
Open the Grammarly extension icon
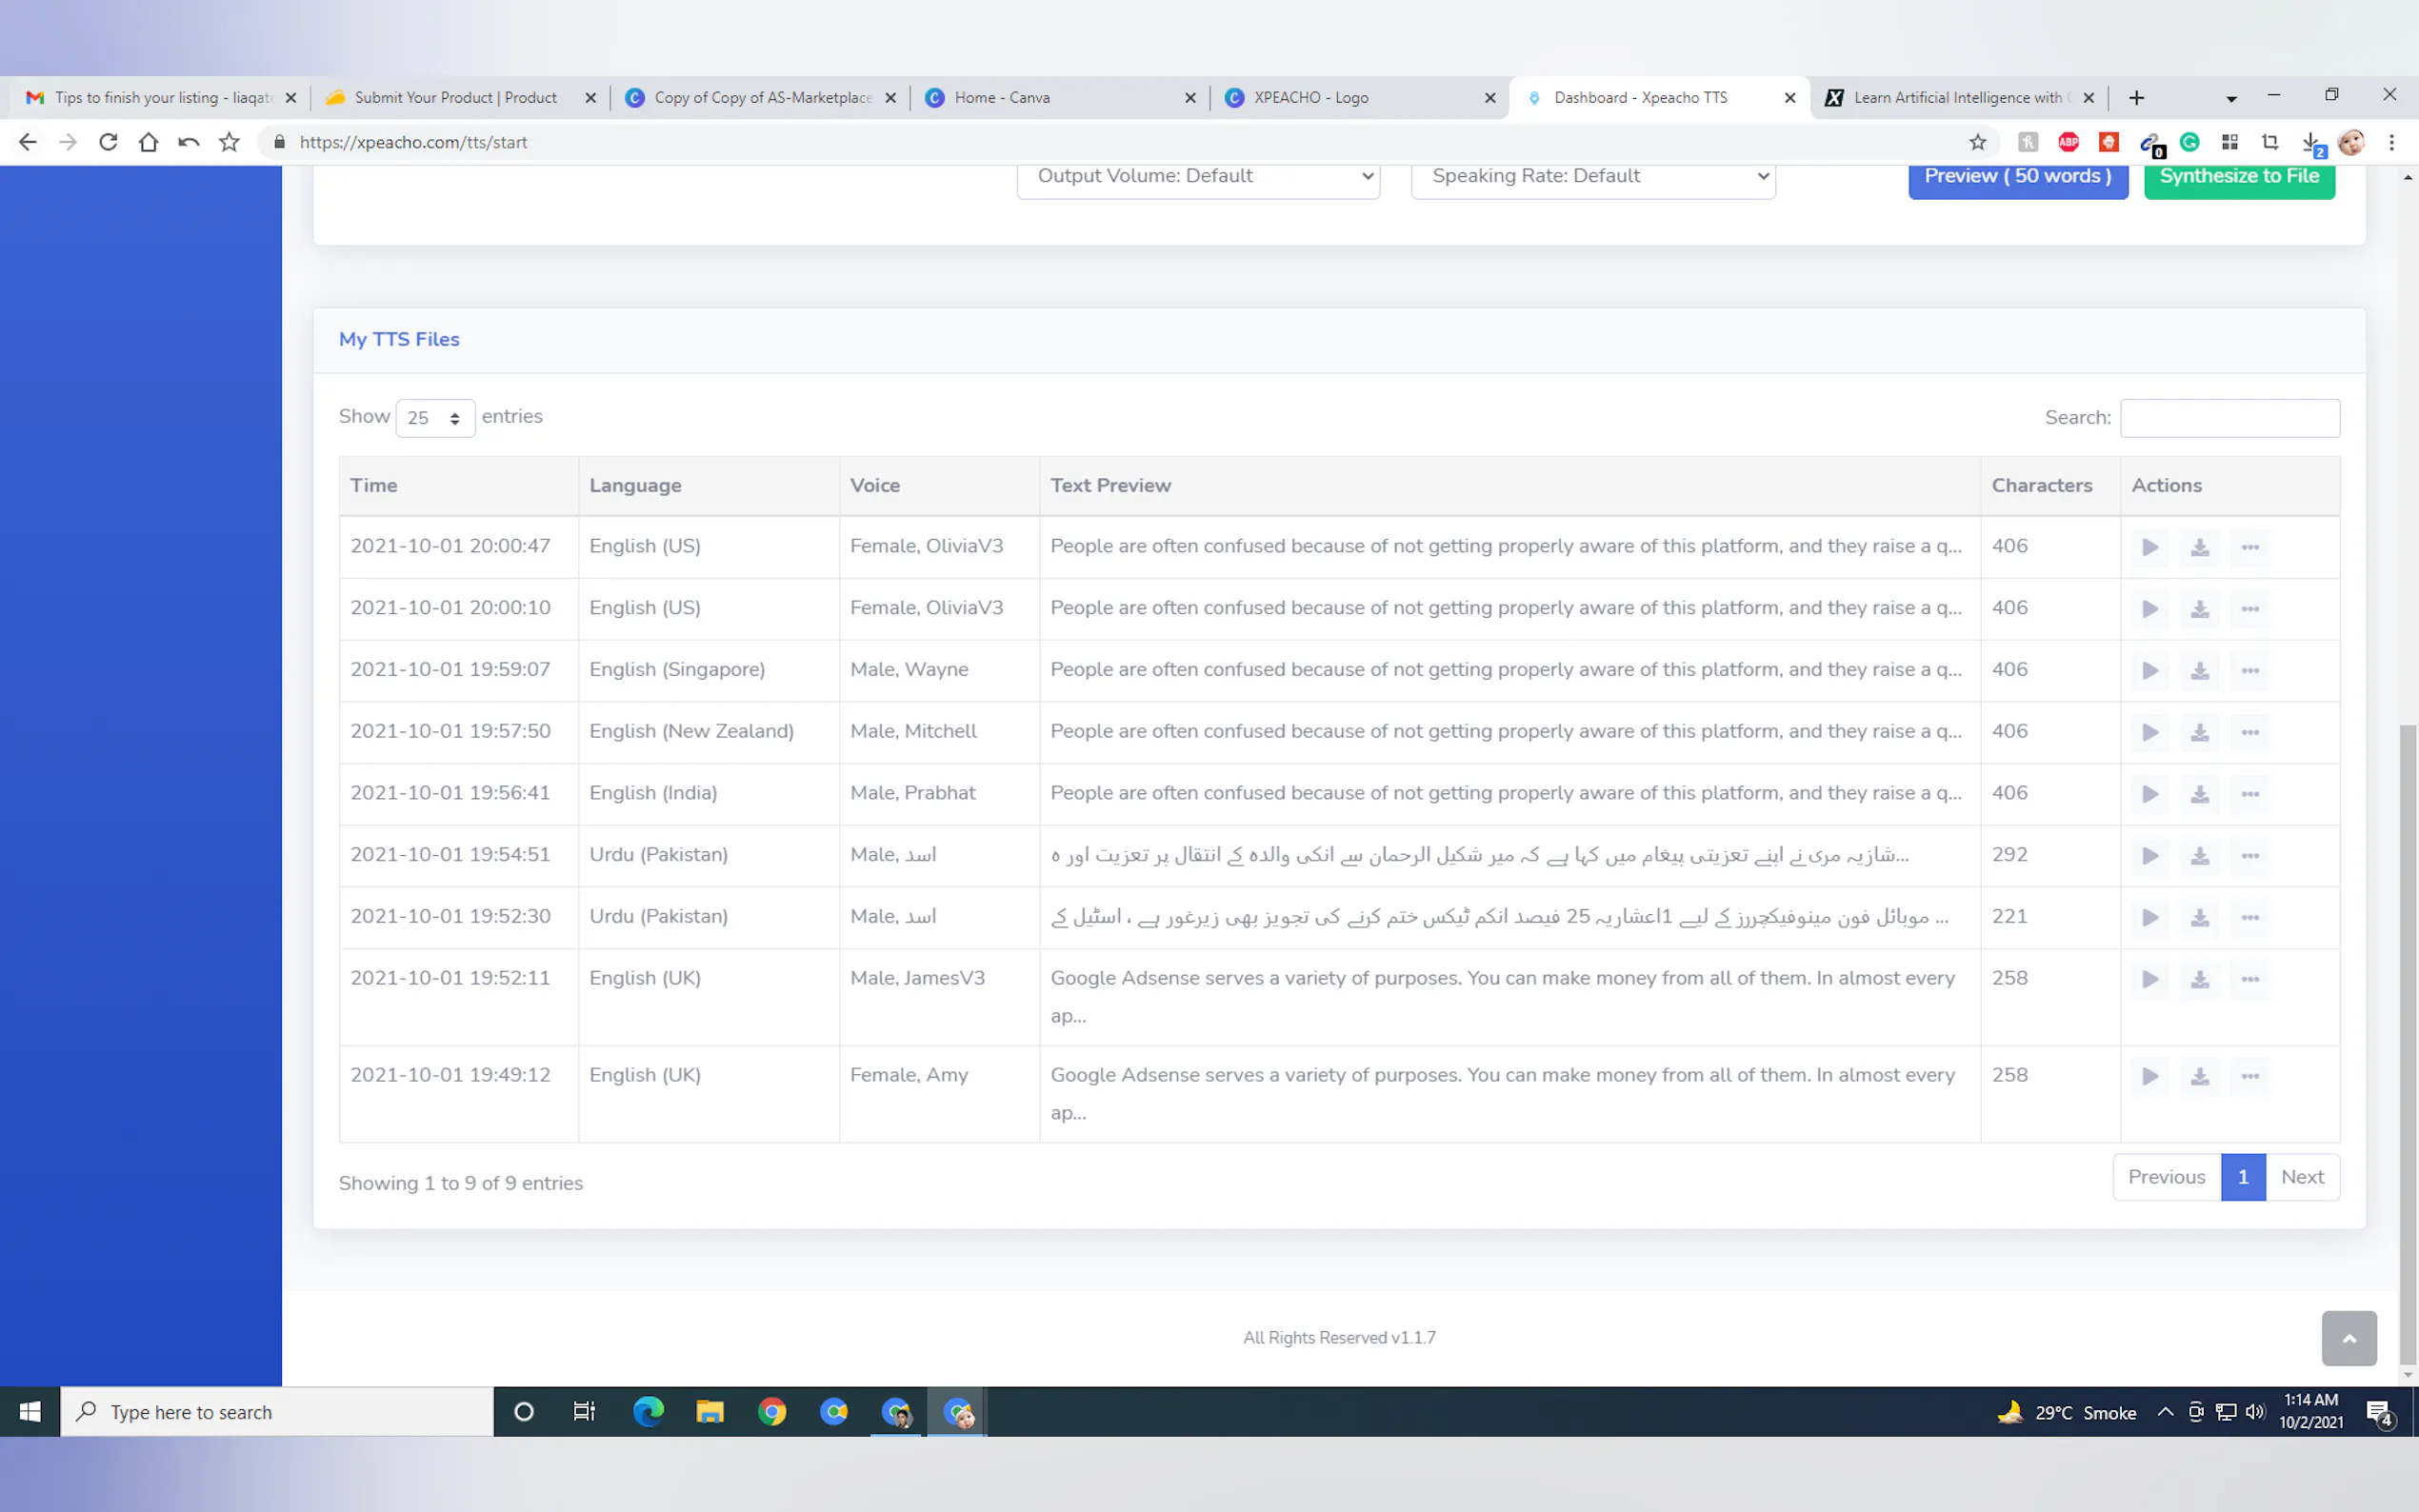[x=2189, y=142]
